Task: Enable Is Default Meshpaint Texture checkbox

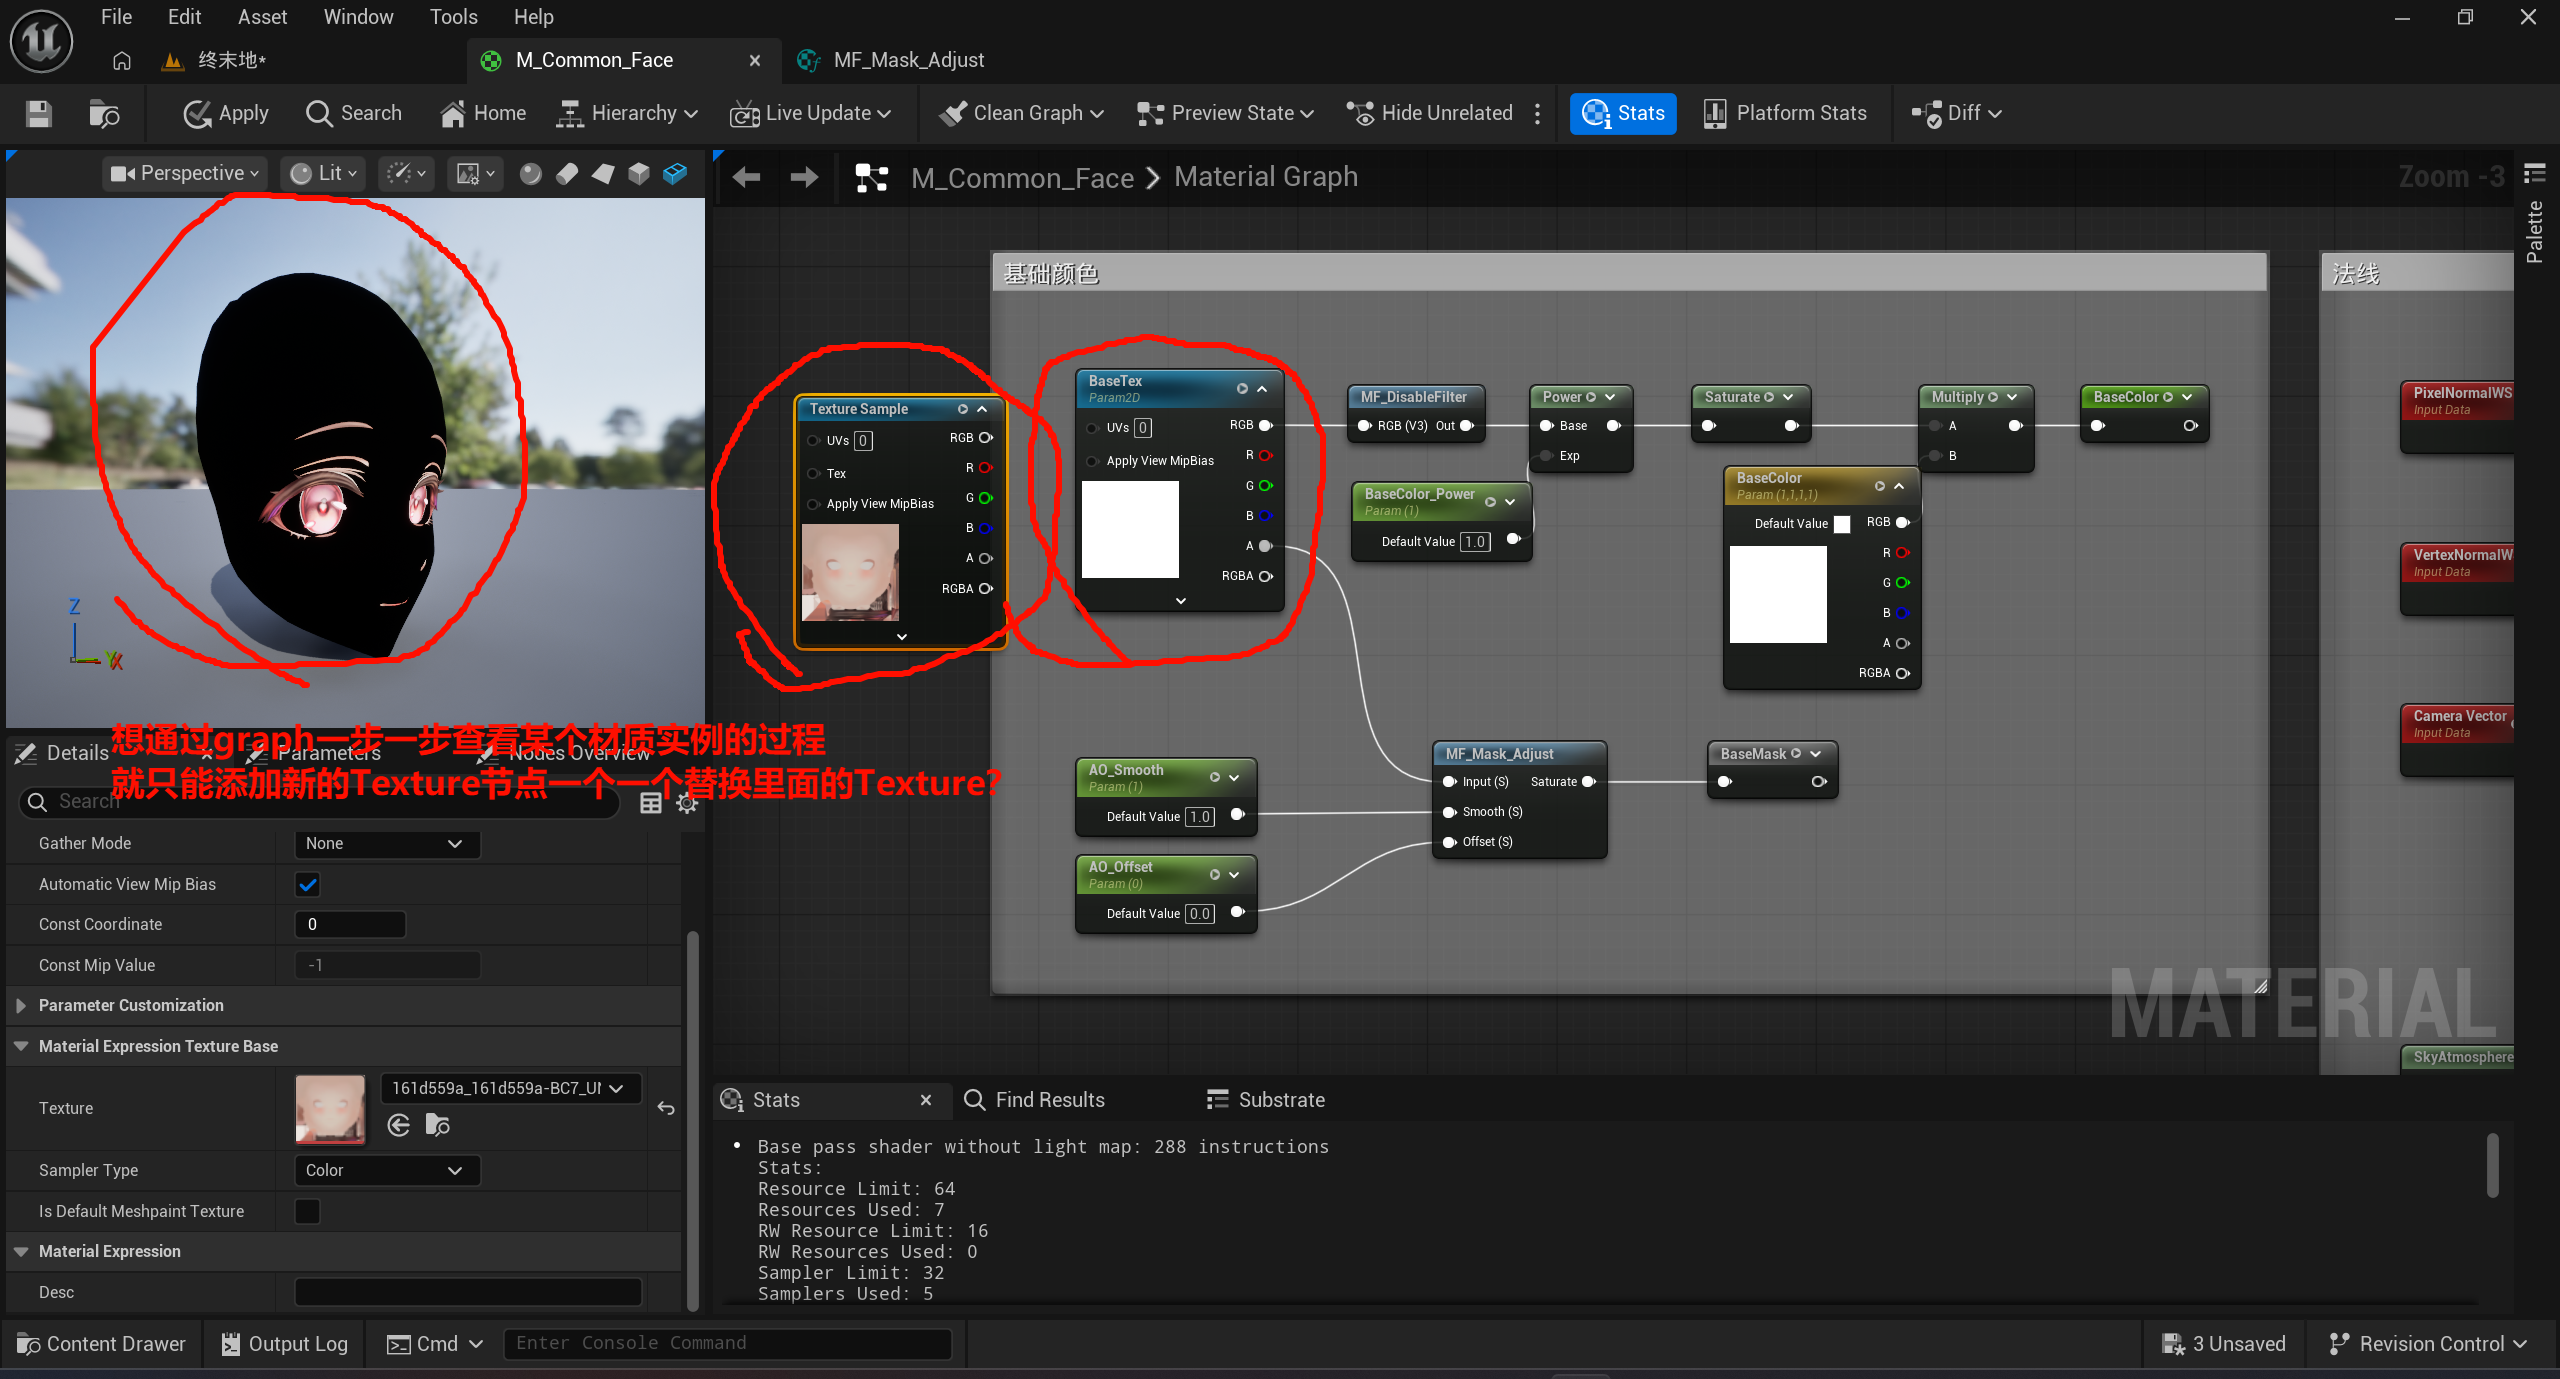Action: pos(308,1211)
